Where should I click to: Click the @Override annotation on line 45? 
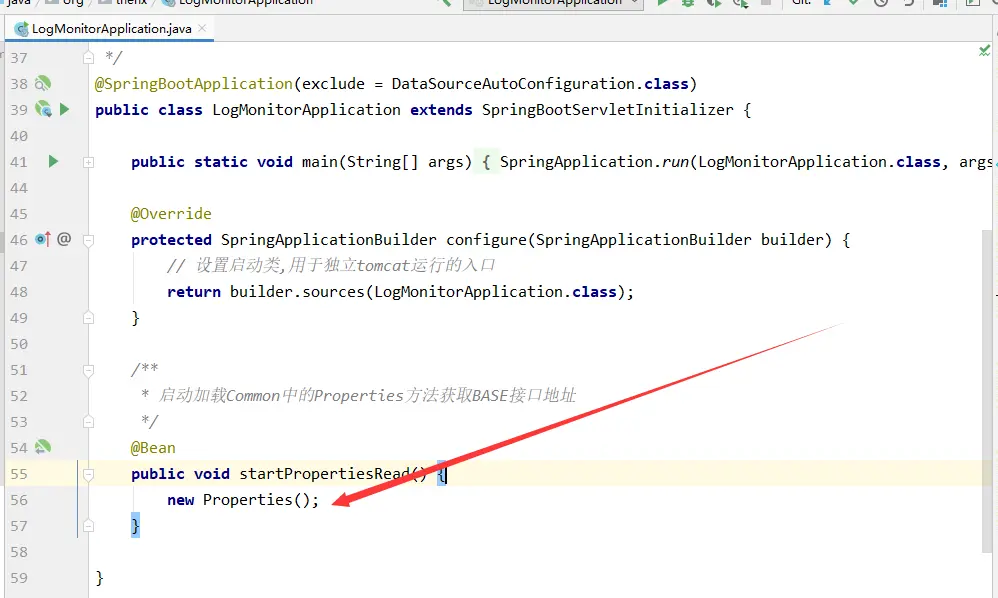click(x=171, y=214)
